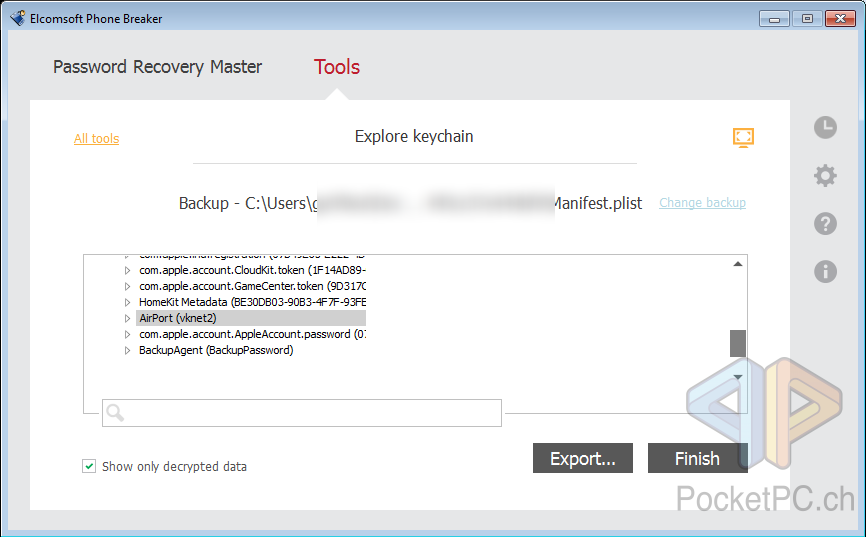Open settings gear icon
866x537 pixels.
click(825, 176)
